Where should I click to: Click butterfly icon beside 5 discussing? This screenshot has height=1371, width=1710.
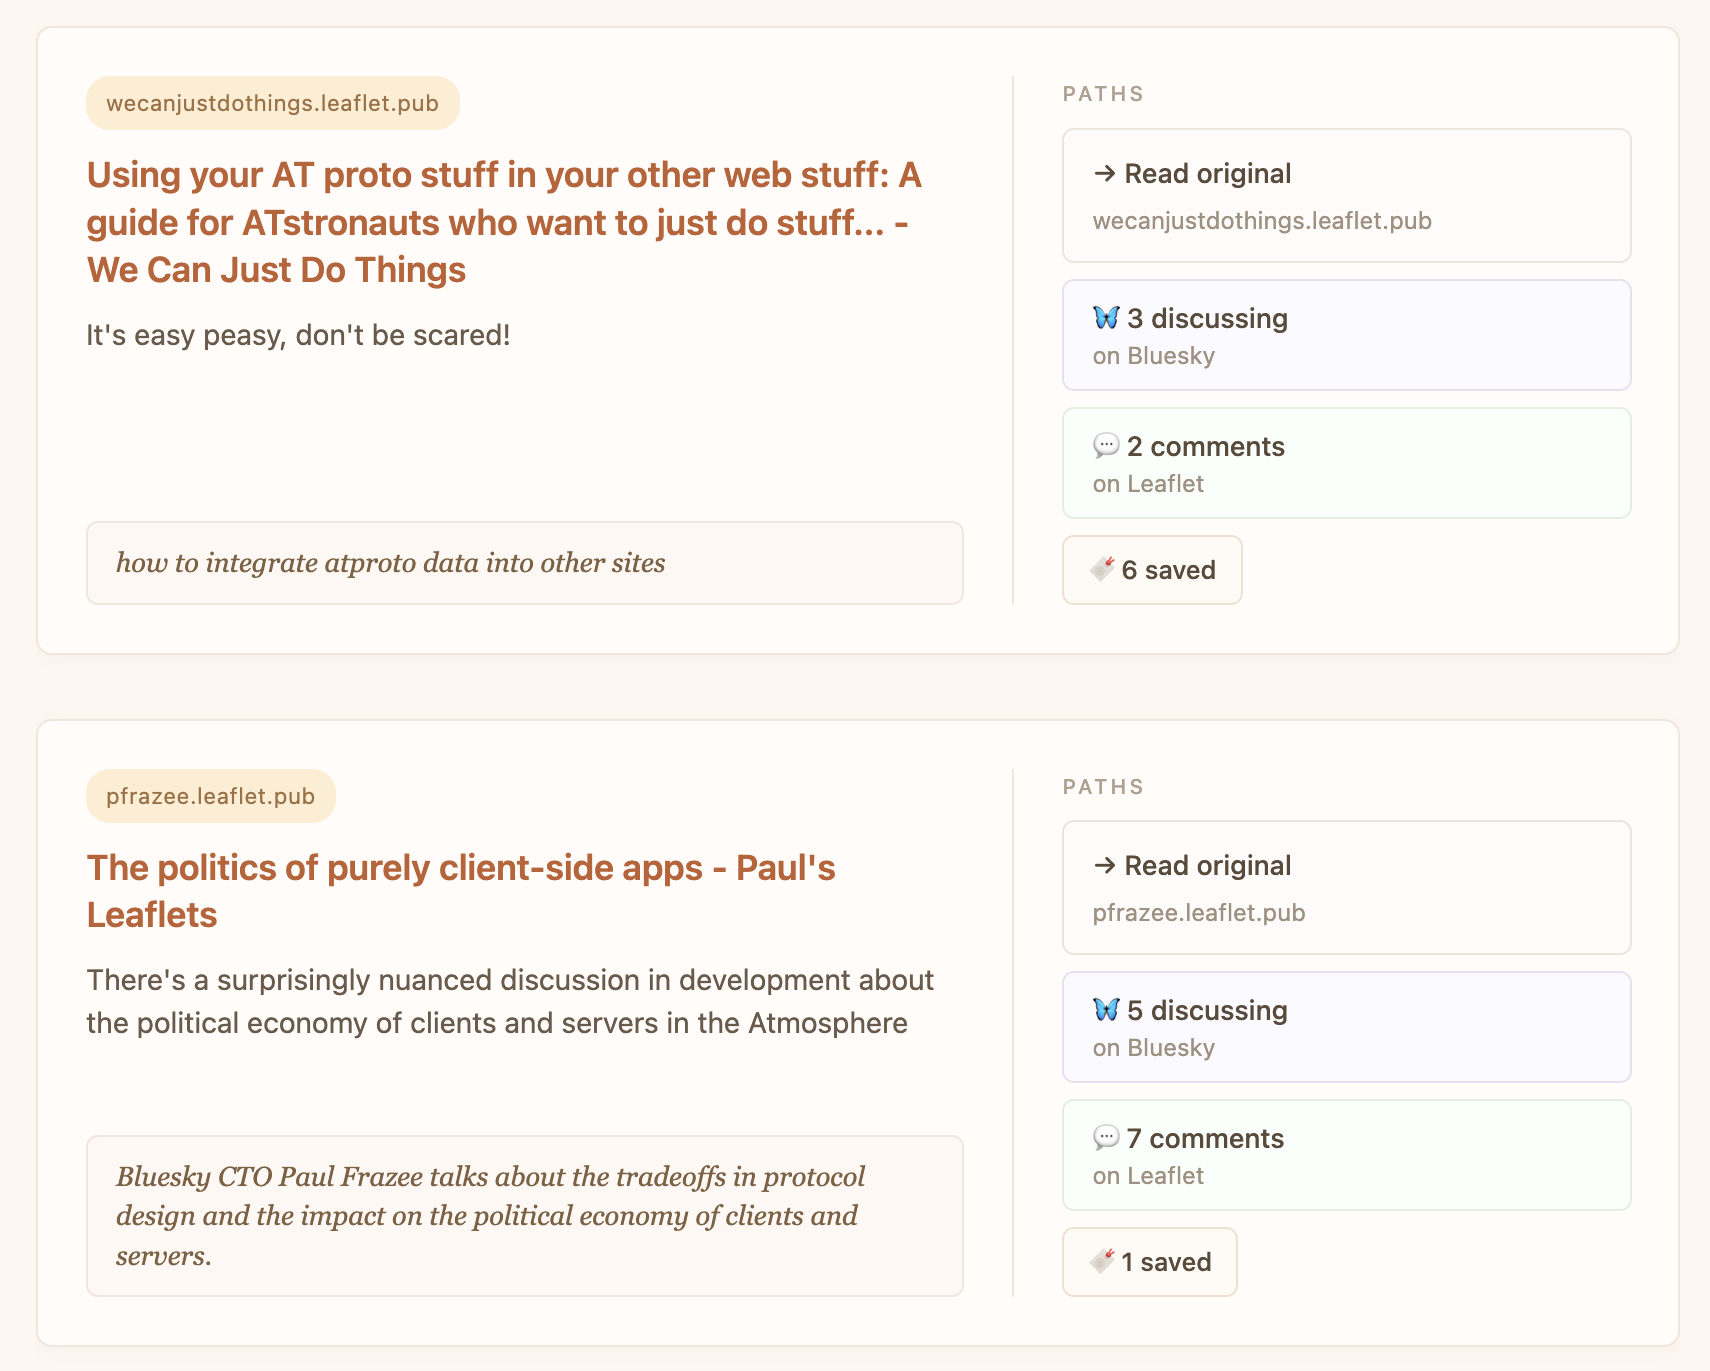(1106, 1010)
